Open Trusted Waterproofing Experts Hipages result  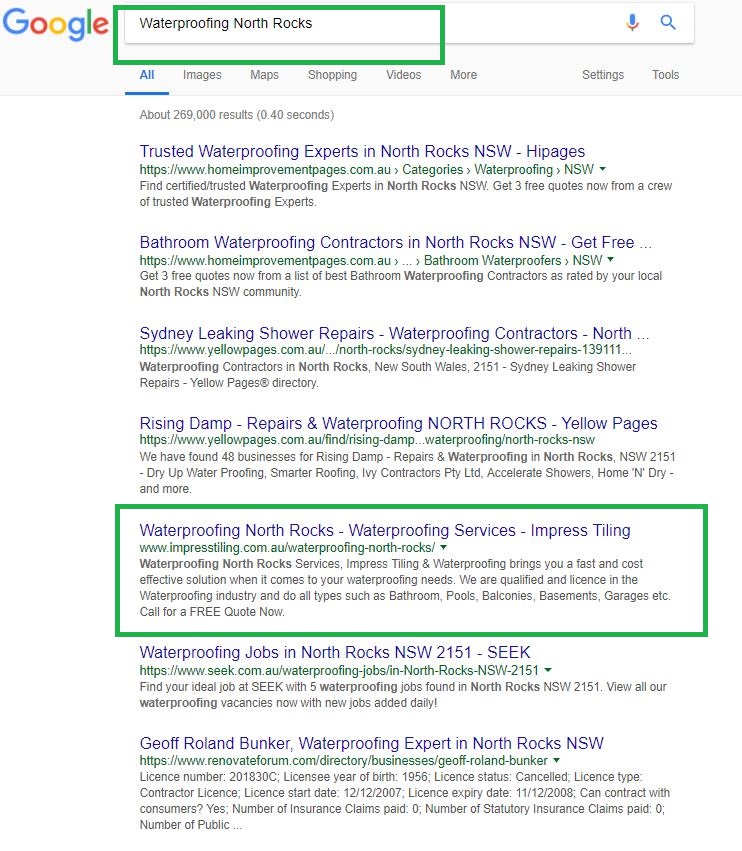[362, 151]
